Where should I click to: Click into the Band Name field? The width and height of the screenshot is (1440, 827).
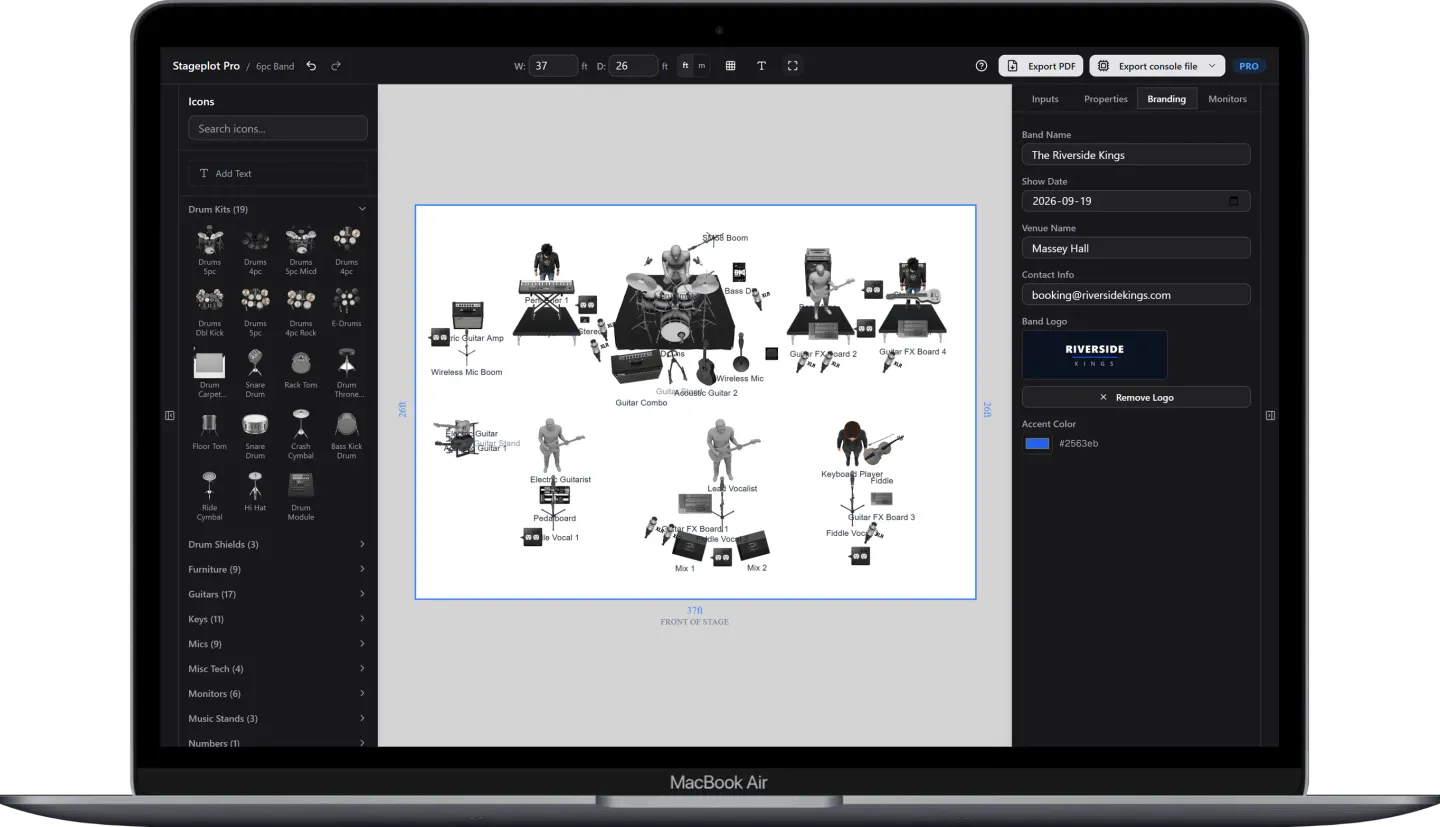point(1136,155)
